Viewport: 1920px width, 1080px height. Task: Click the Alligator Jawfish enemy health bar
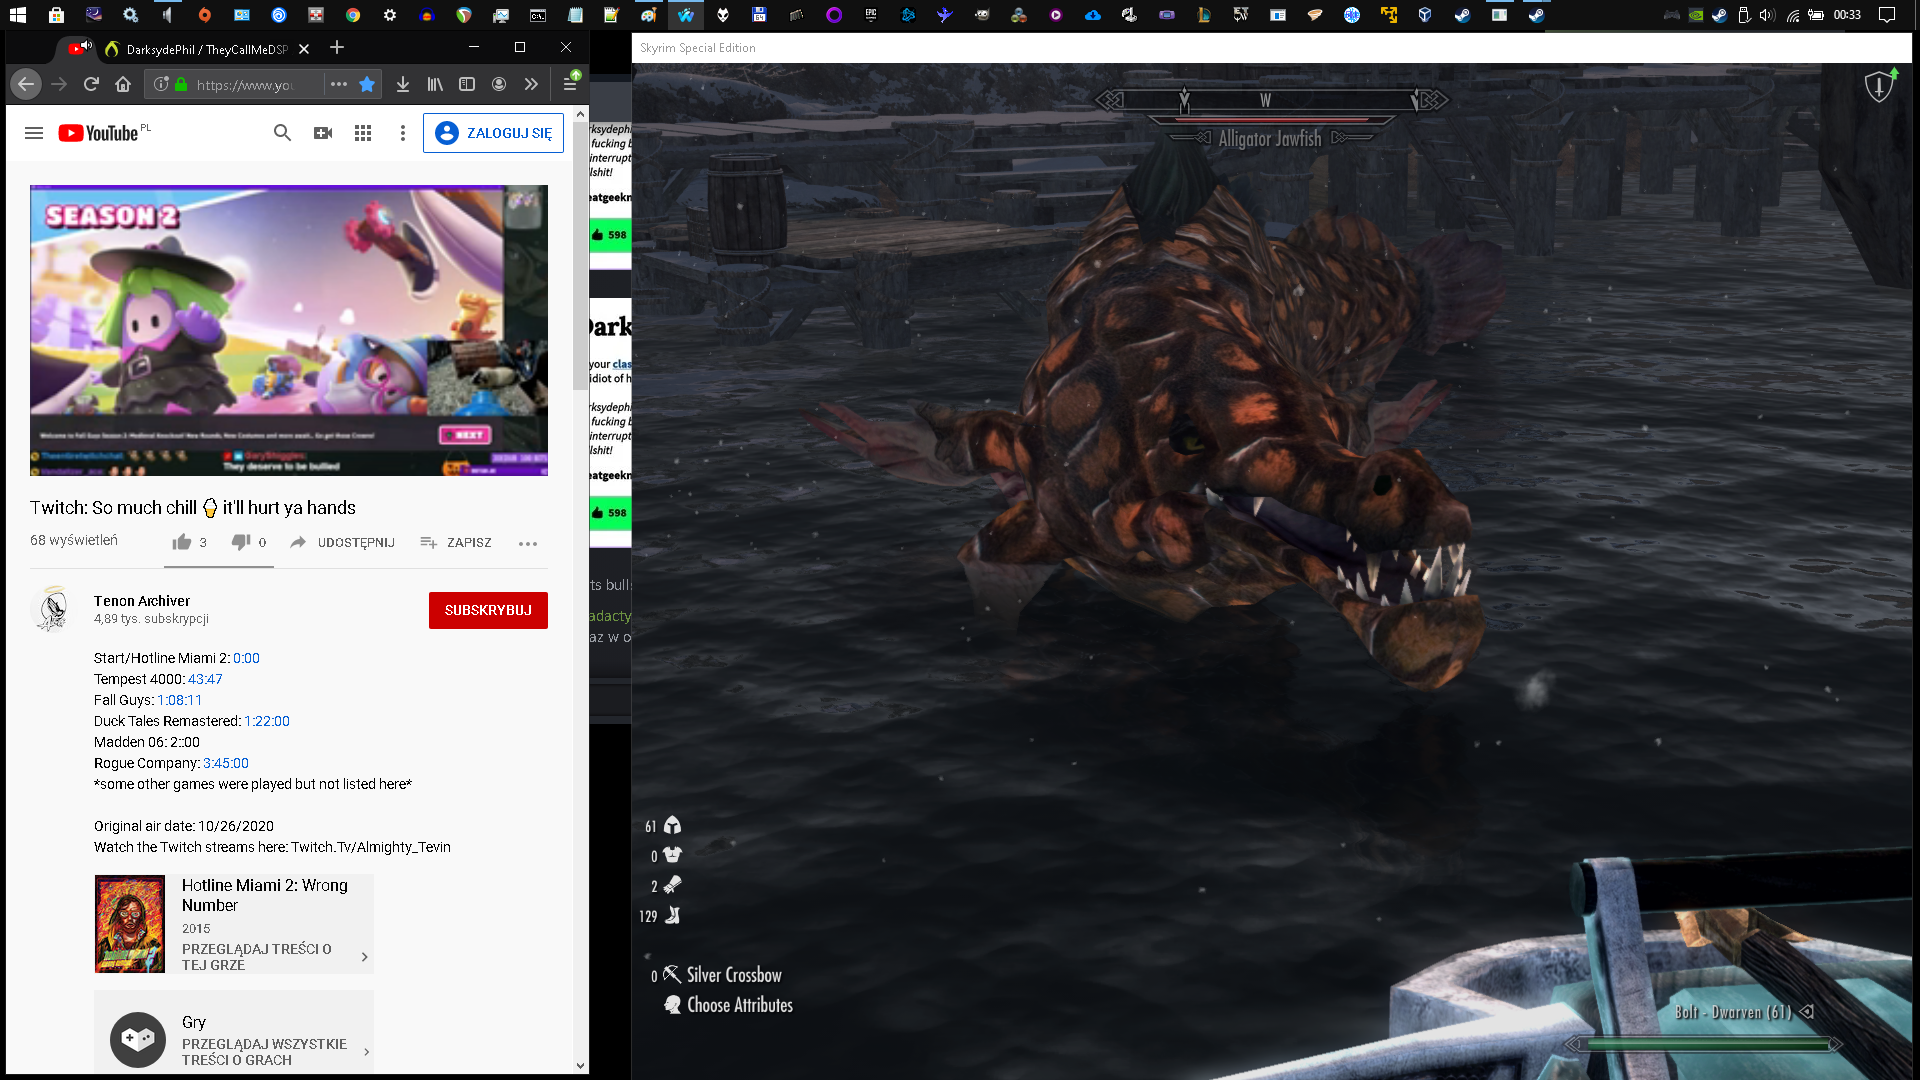point(1270,120)
